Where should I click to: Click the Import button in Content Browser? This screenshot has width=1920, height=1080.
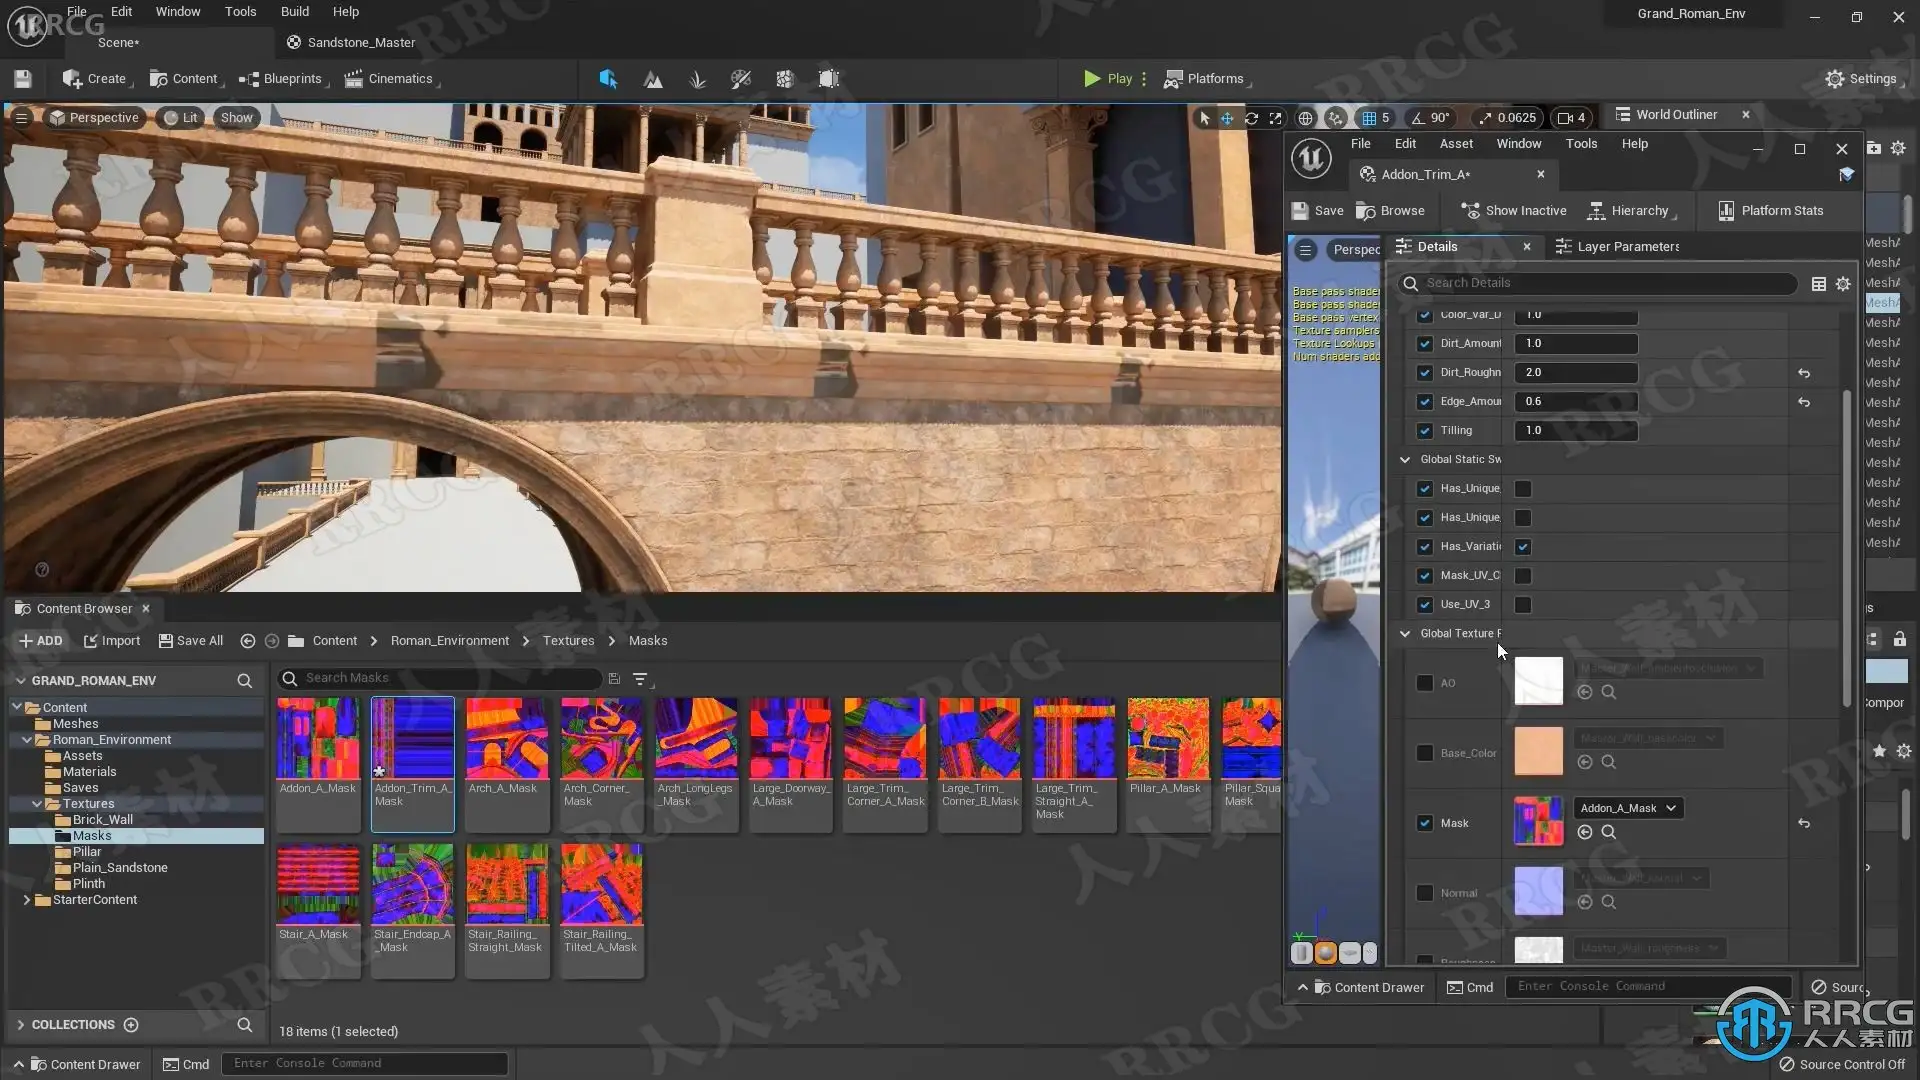point(111,641)
